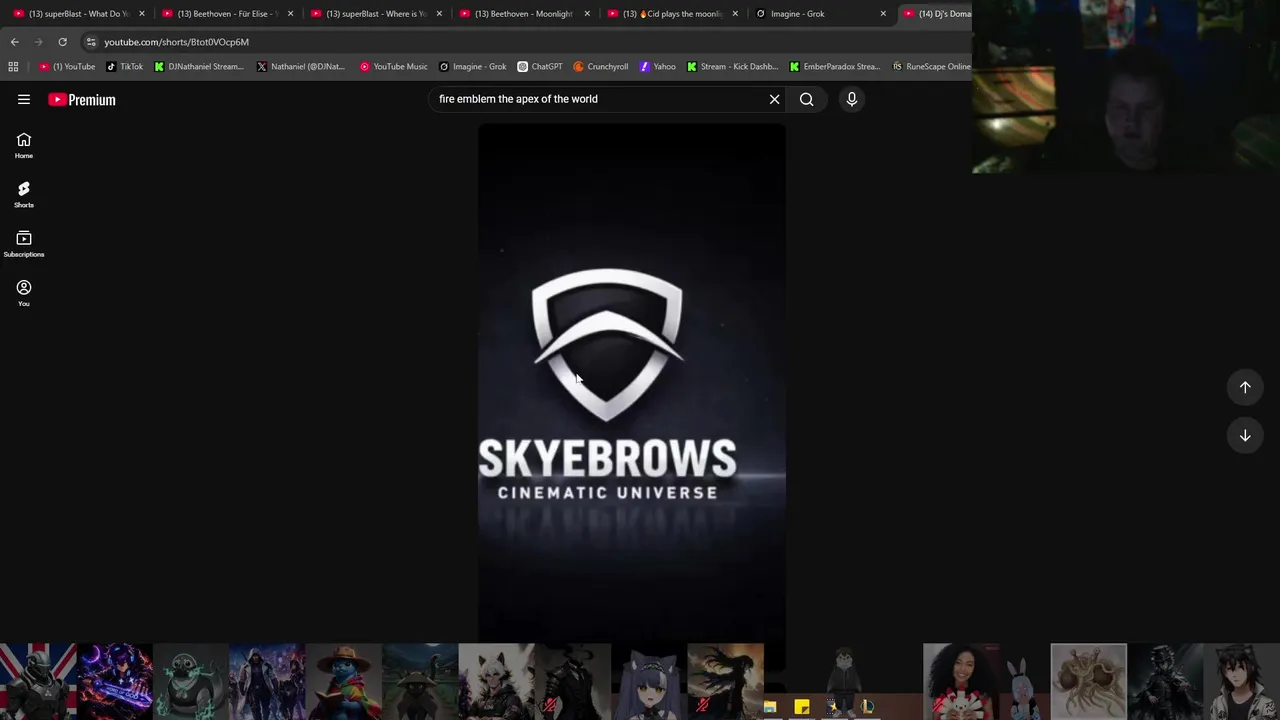Open 'Nathaniel (@DJNat...' X bookmark

(x=300, y=67)
